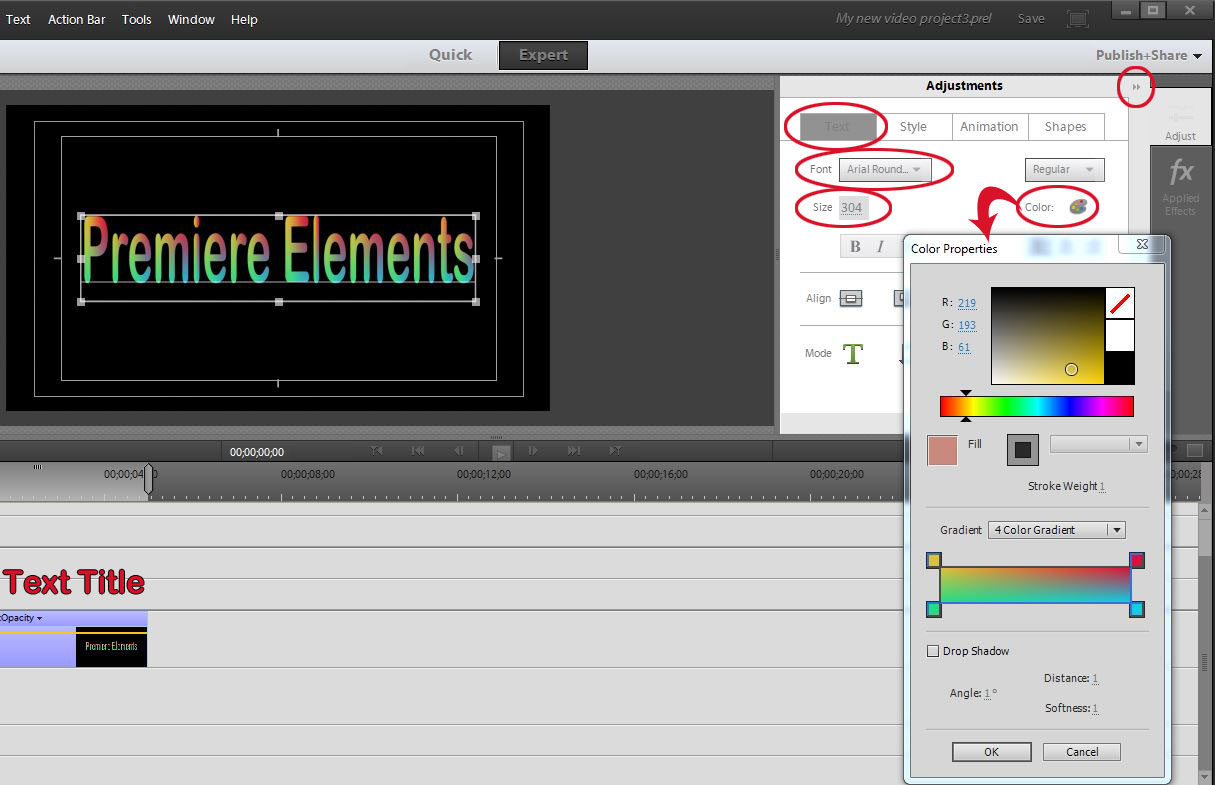Step forward one frame
This screenshot has height=785, width=1215.
pyautogui.click(x=532, y=451)
